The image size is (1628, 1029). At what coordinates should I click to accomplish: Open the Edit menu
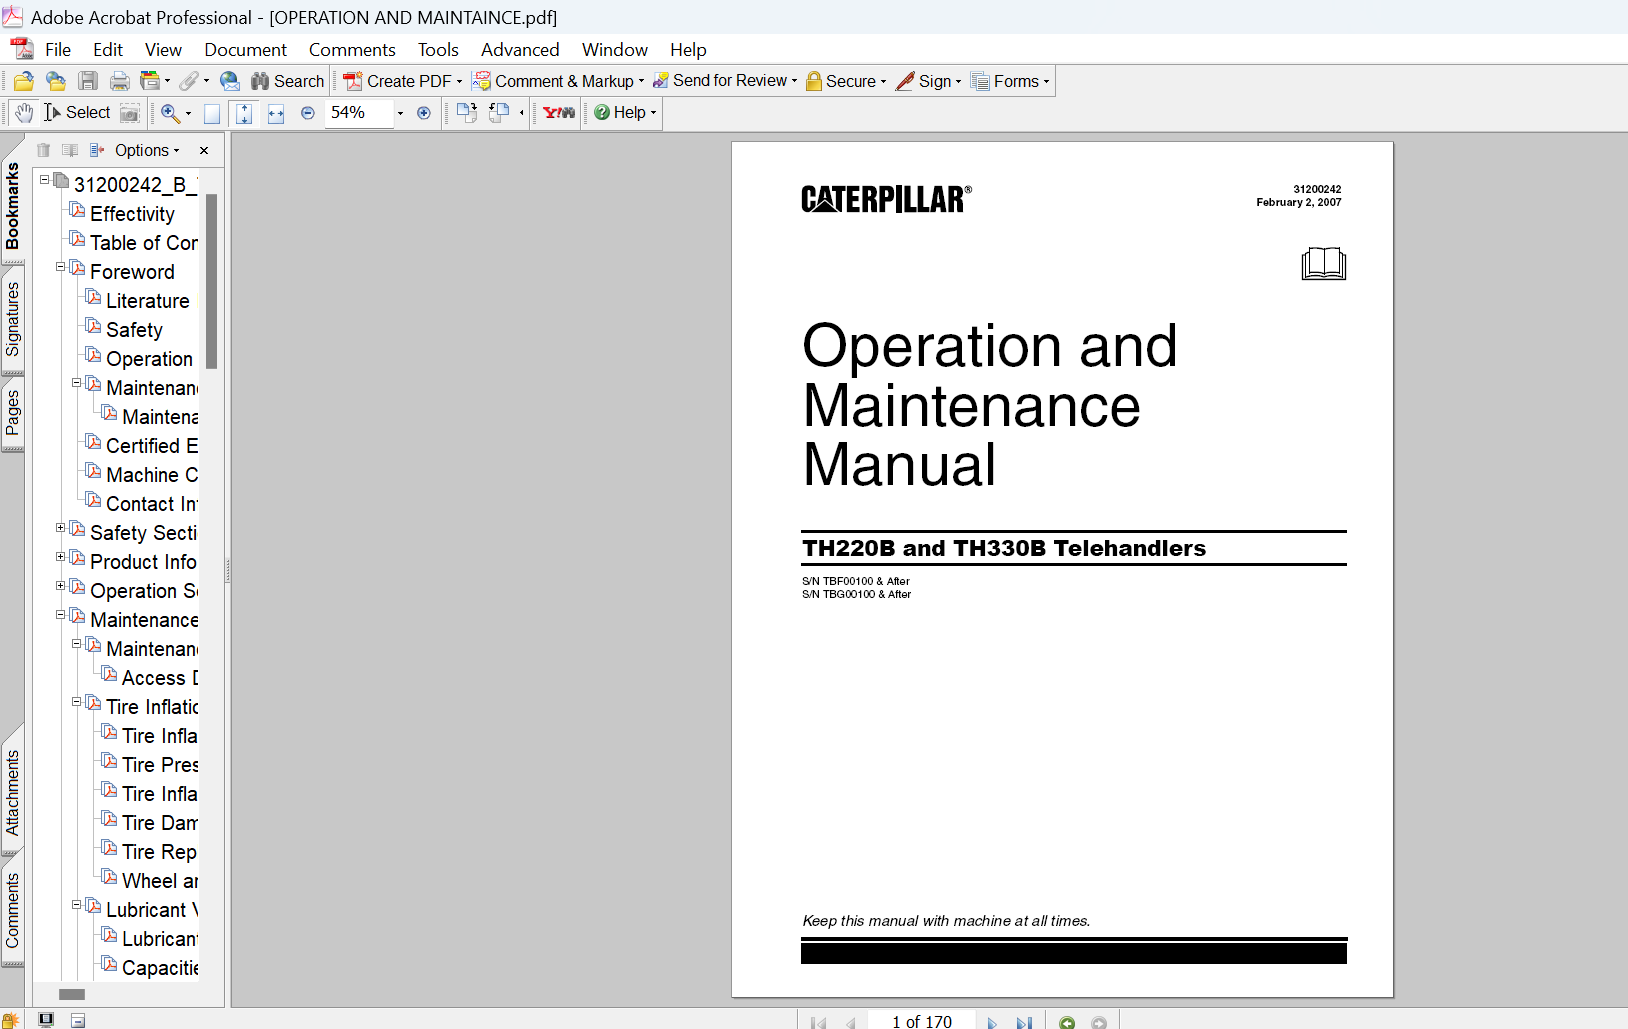[108, 49]
